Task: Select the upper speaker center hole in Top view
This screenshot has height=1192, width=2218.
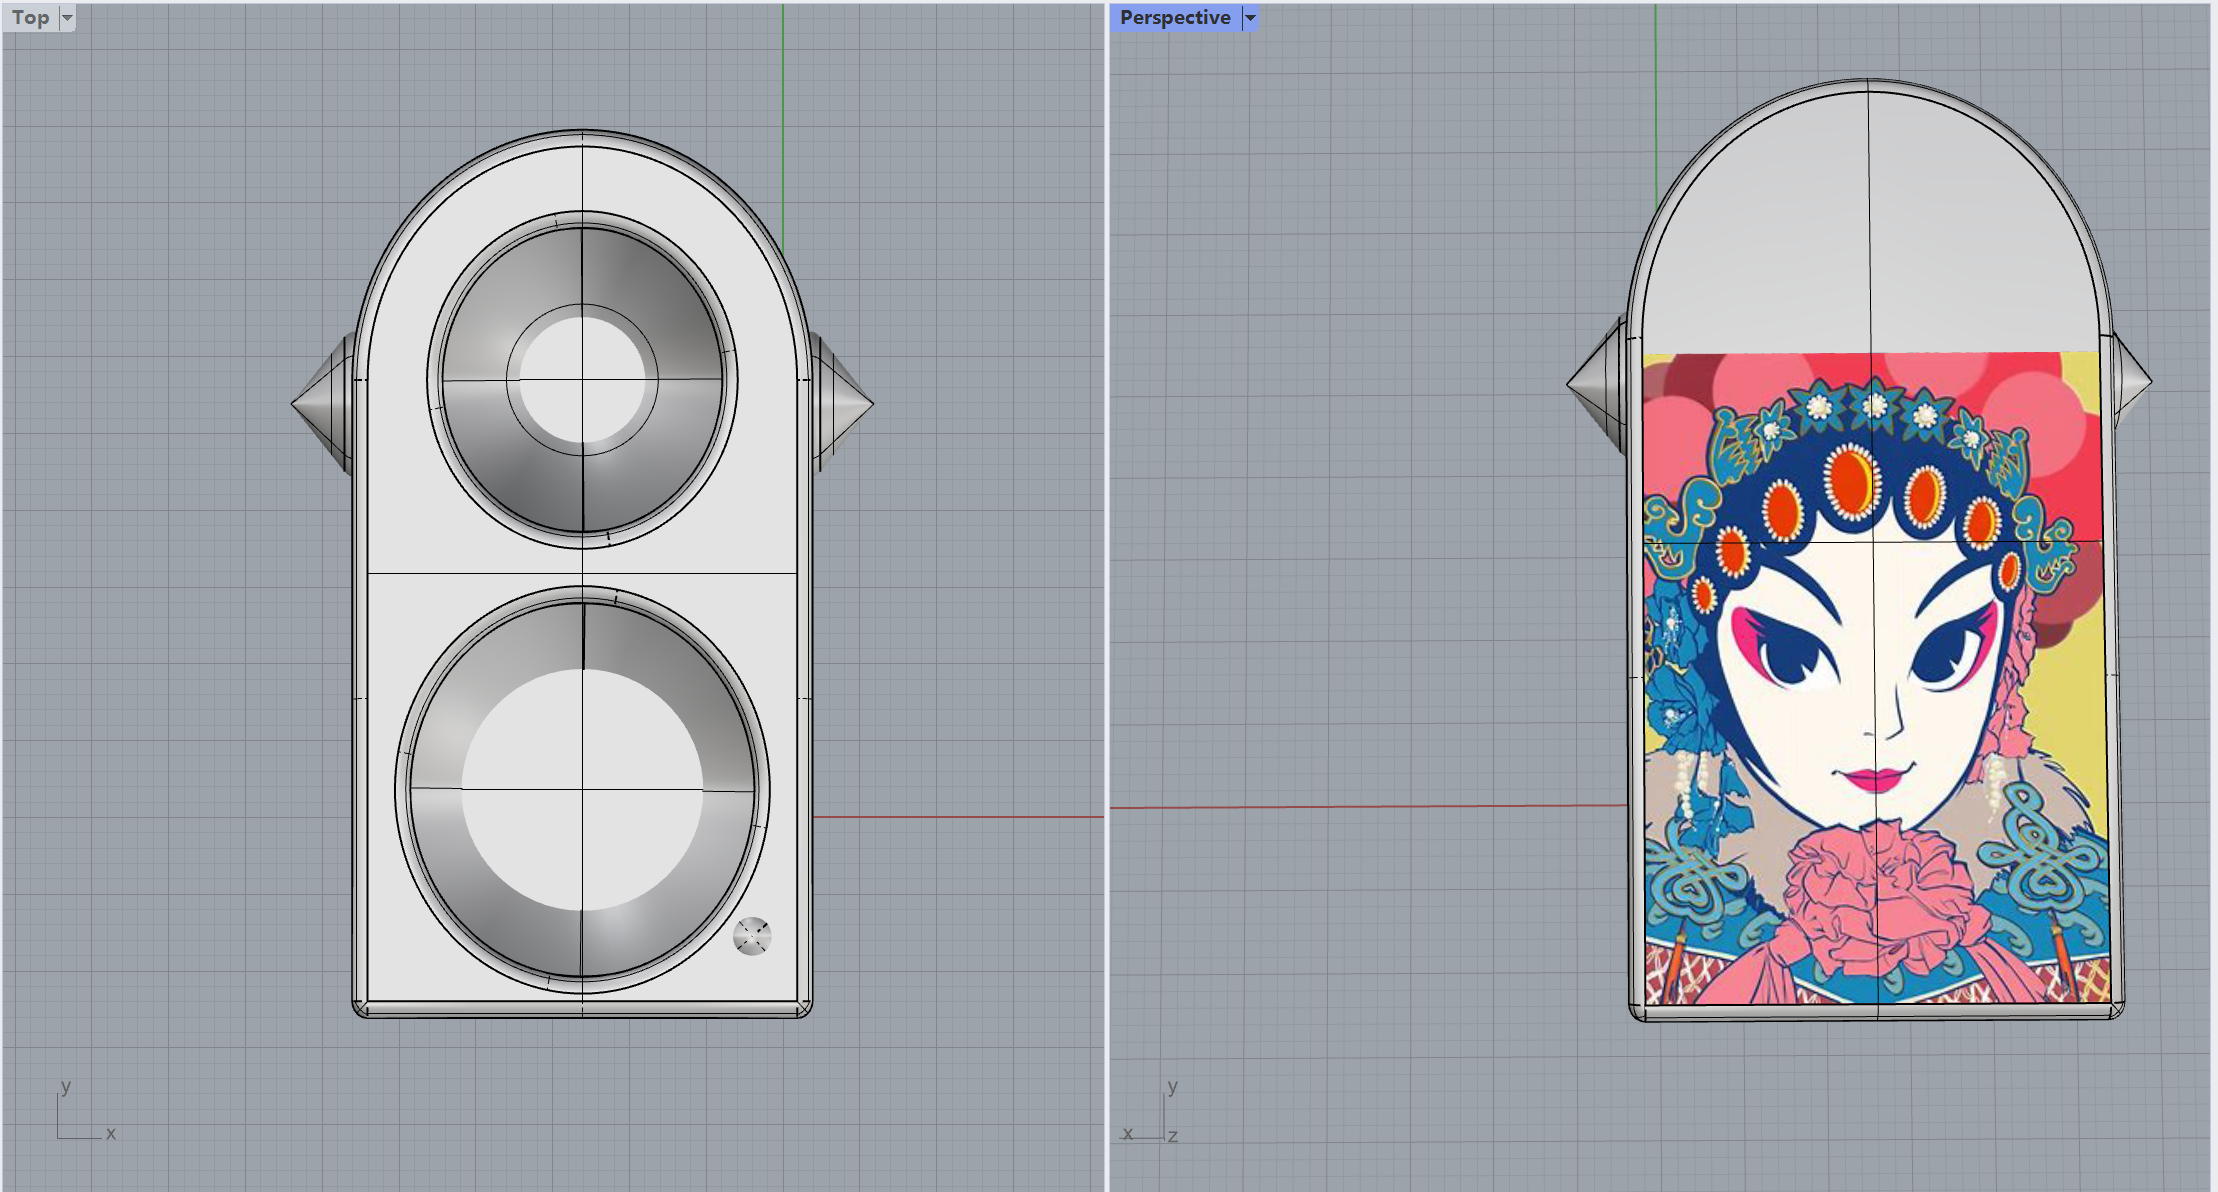Action: [x=582, y=380]
